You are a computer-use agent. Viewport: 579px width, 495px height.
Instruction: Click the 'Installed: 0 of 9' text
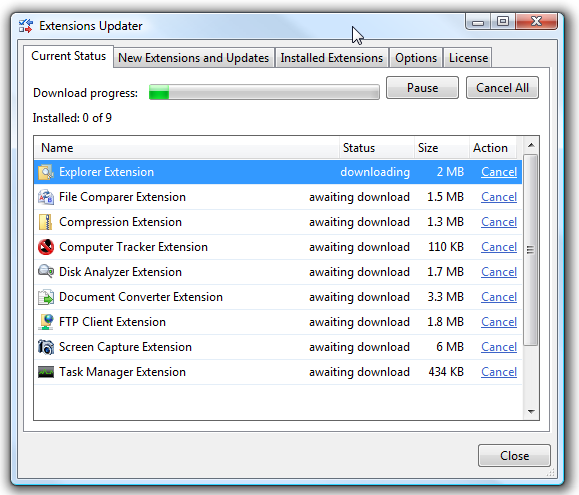point(72,118)
